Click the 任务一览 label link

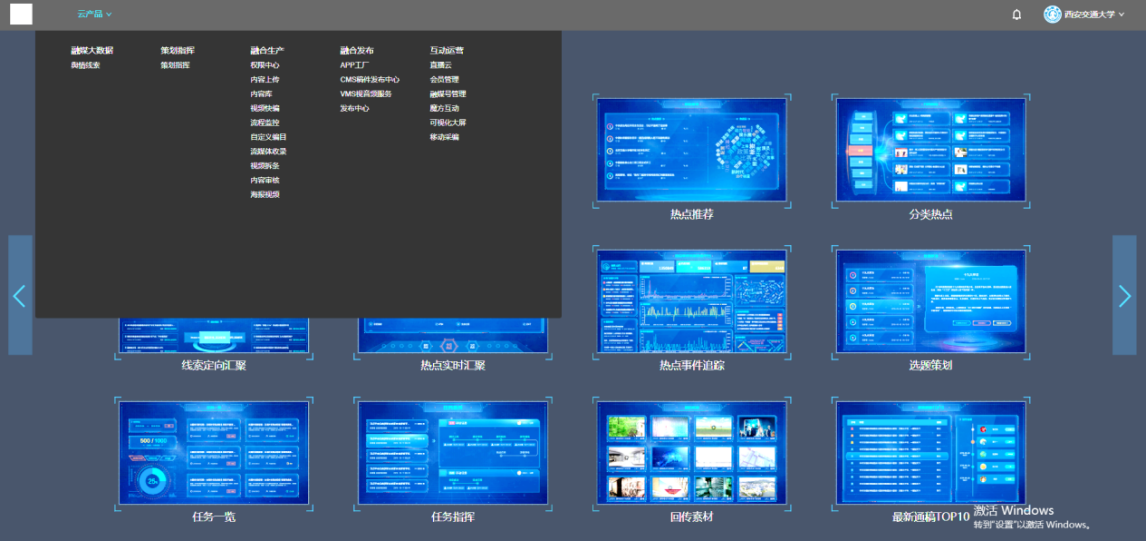tap(214, 517)
